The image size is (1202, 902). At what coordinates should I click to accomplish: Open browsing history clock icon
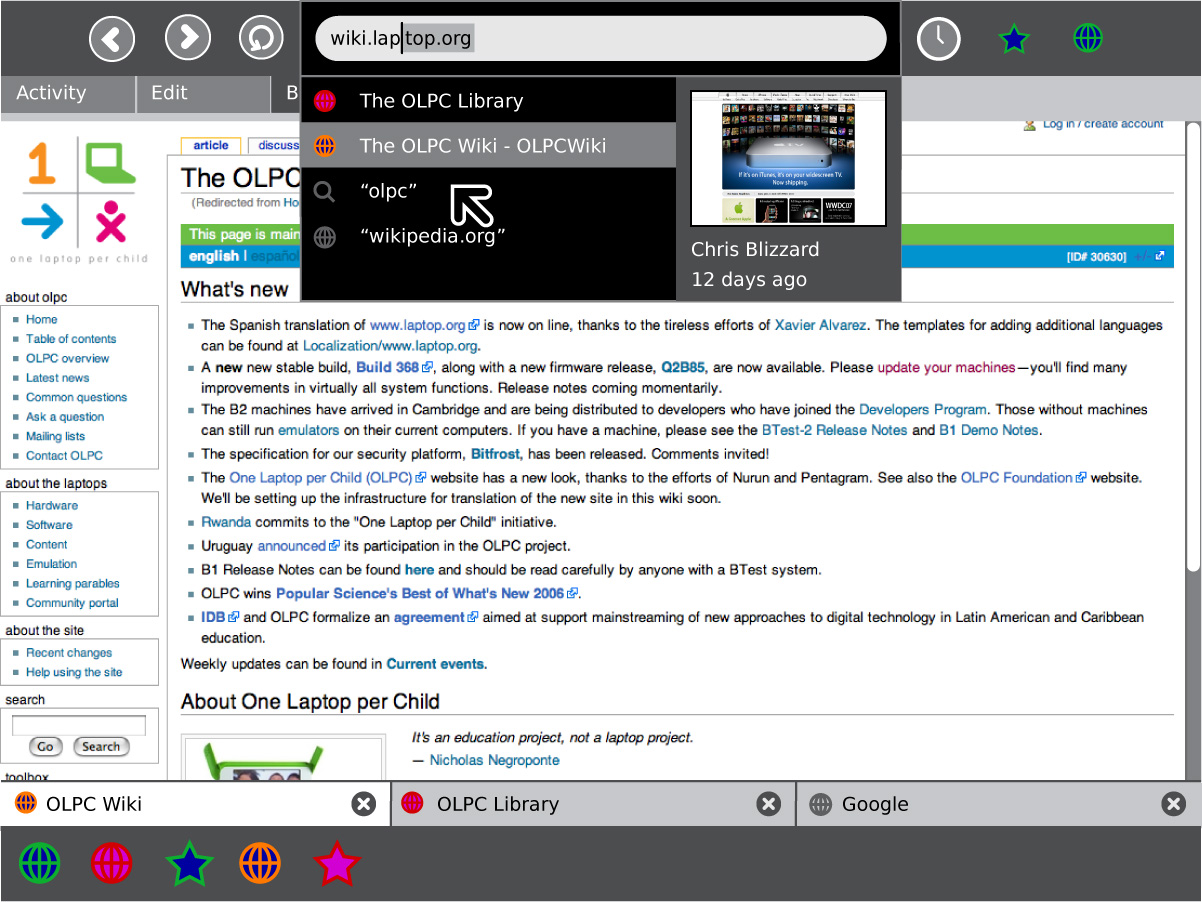938,39
